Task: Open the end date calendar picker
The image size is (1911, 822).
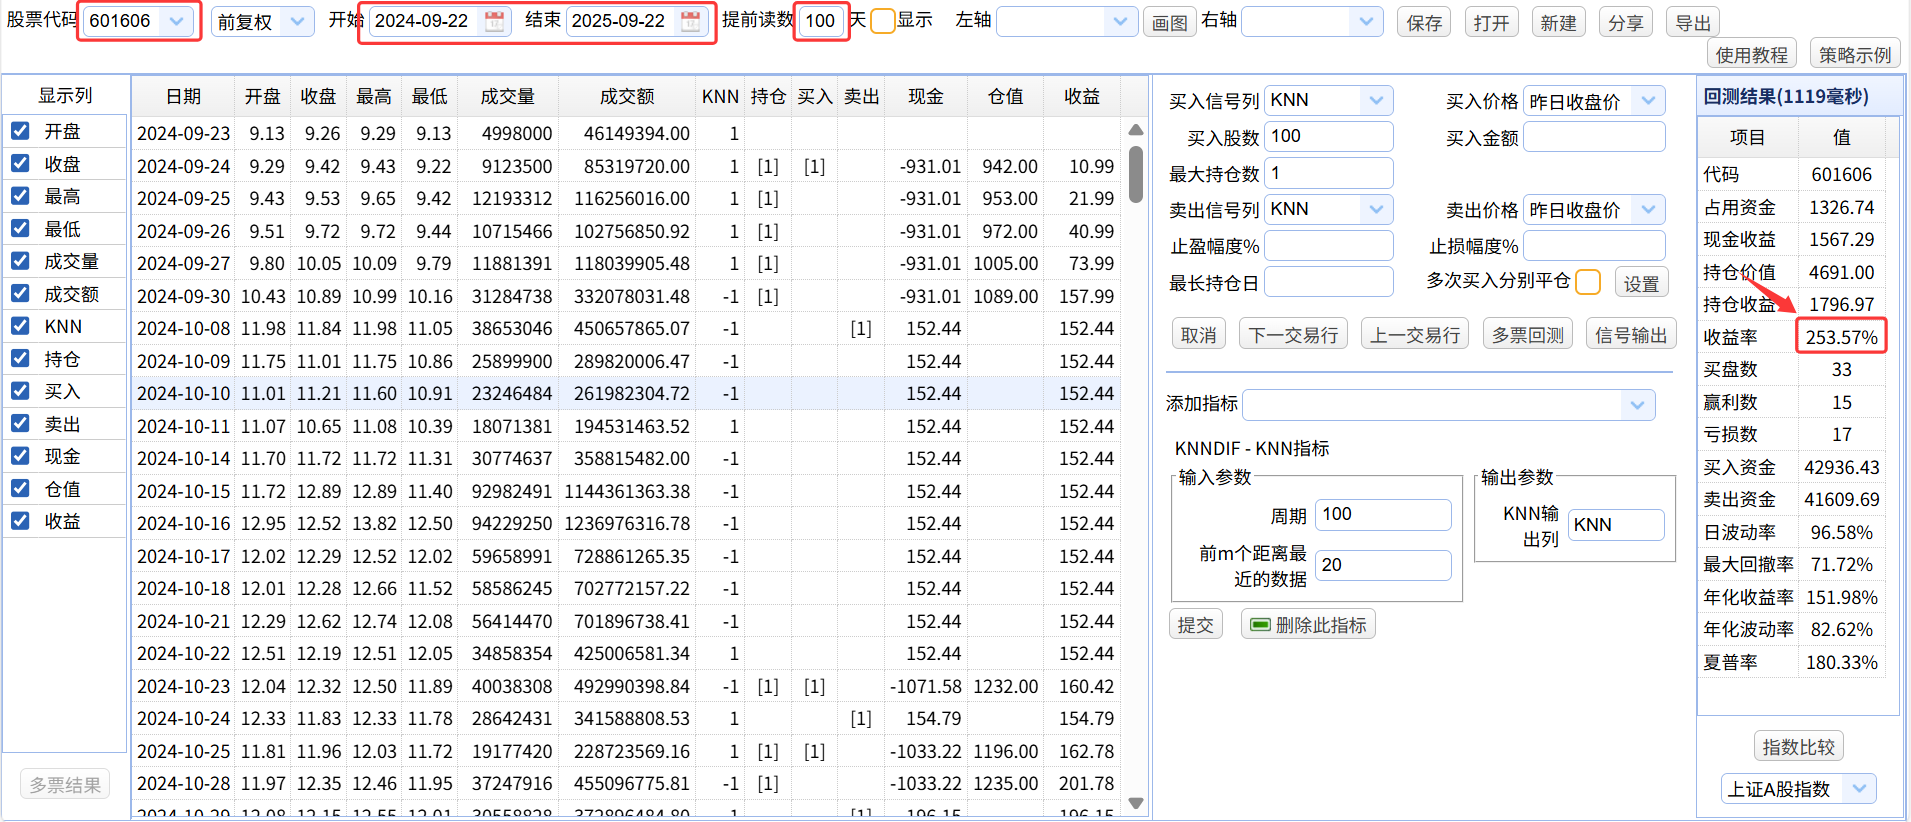Action: (x=690, y=22)
